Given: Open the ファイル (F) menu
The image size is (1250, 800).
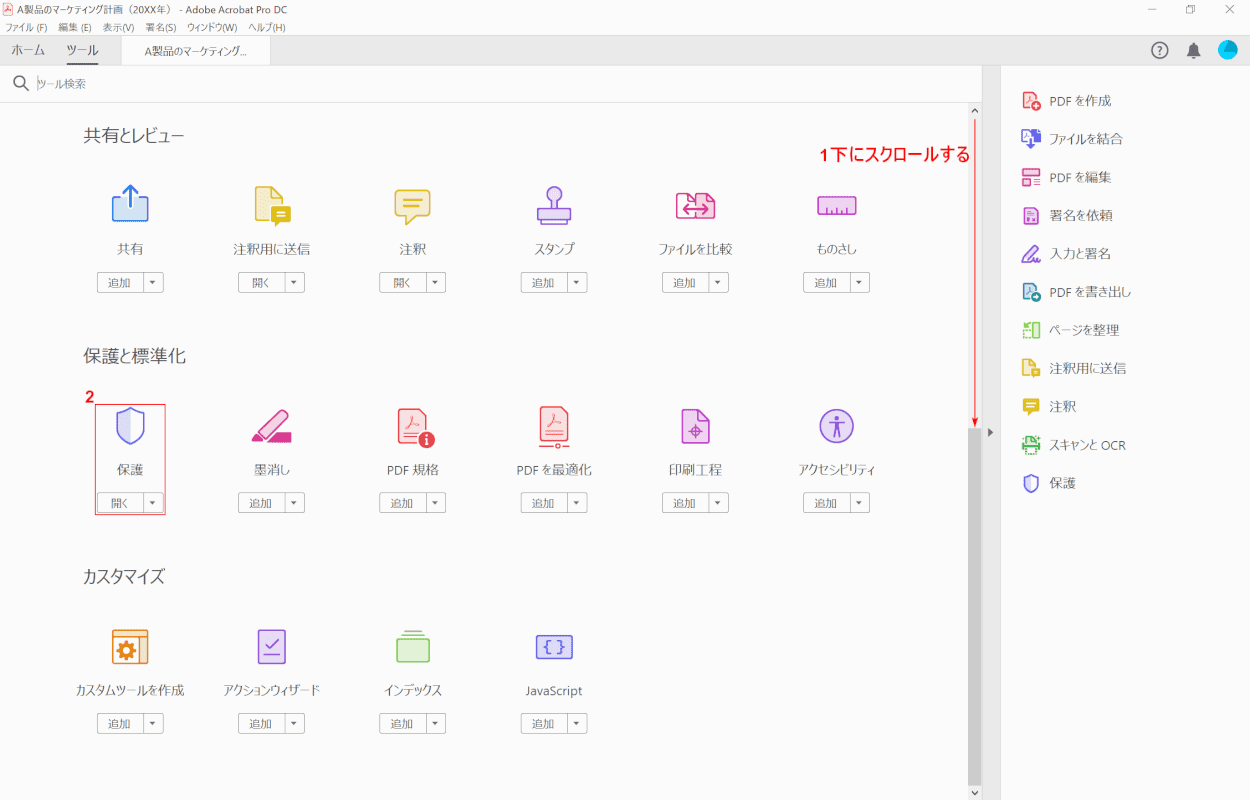Looking at the screenshot, I should tap(26, 27).
